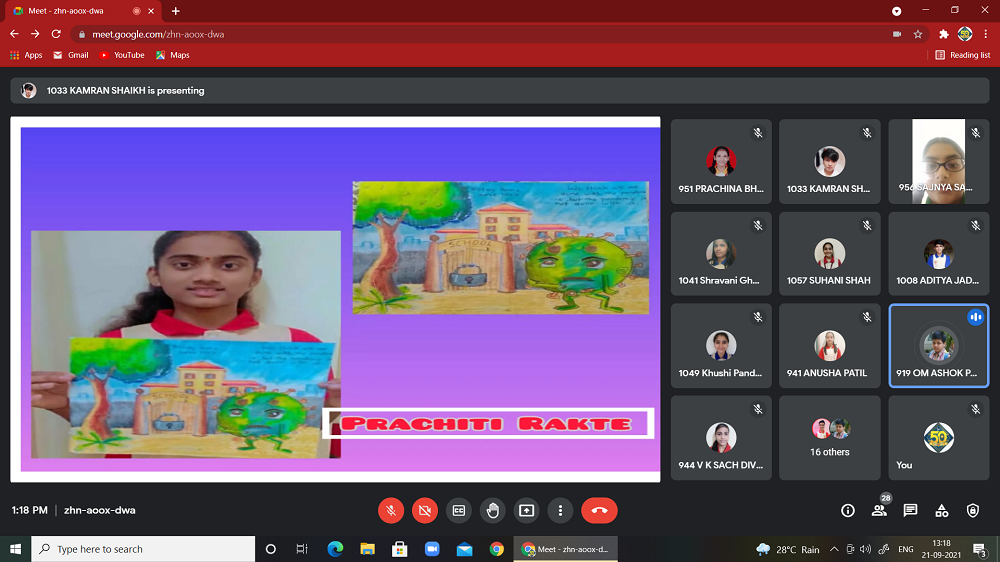Raise hand in the meeting
This screenshot has height=562, width=1000.
(492, 510)
